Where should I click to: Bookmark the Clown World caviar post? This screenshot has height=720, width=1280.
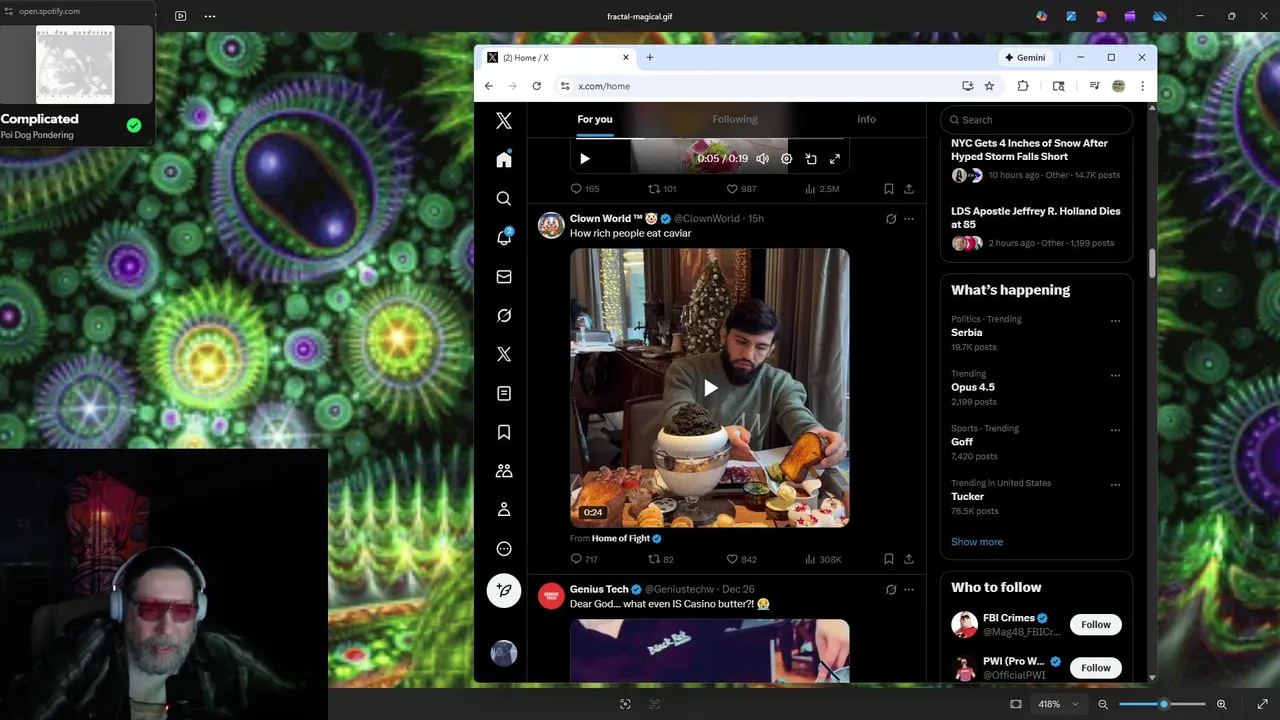[888, 559]
